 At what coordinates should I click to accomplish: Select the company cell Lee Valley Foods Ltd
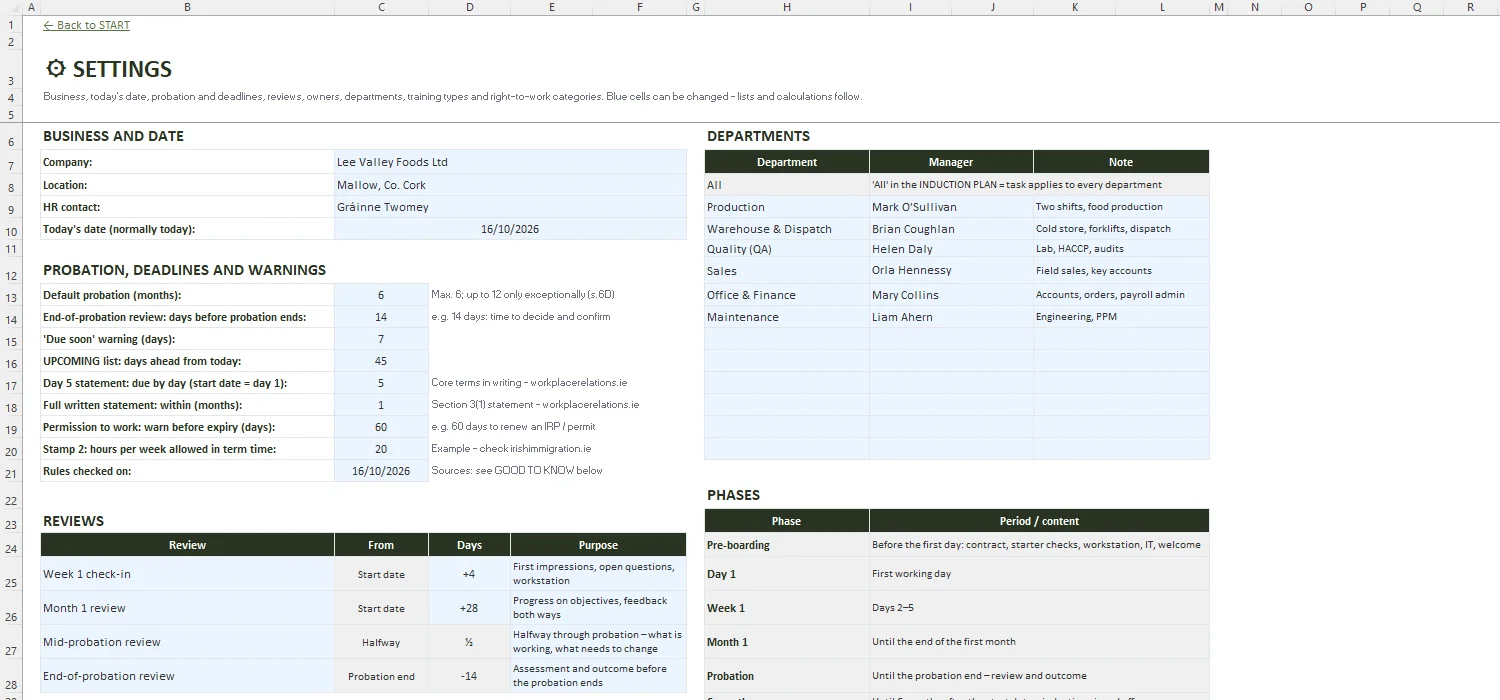pos(510,162)
